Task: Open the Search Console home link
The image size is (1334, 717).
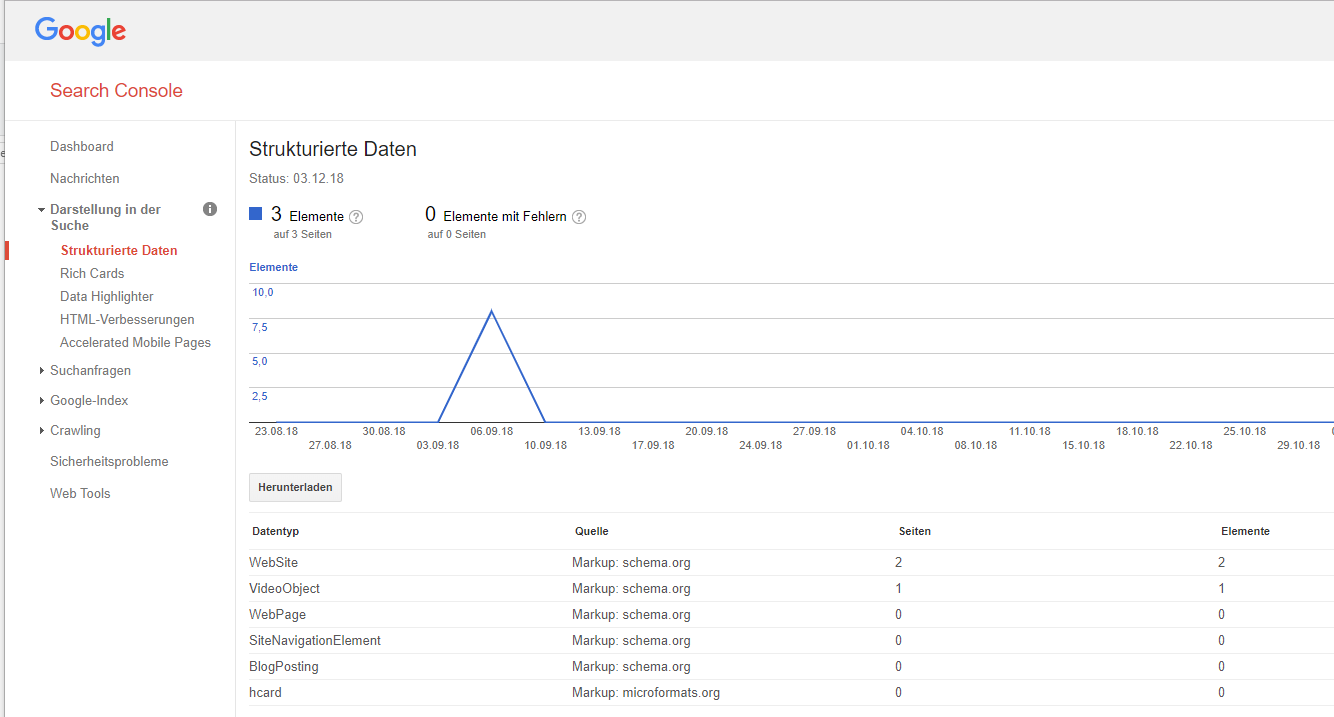Action: (116, 91)
